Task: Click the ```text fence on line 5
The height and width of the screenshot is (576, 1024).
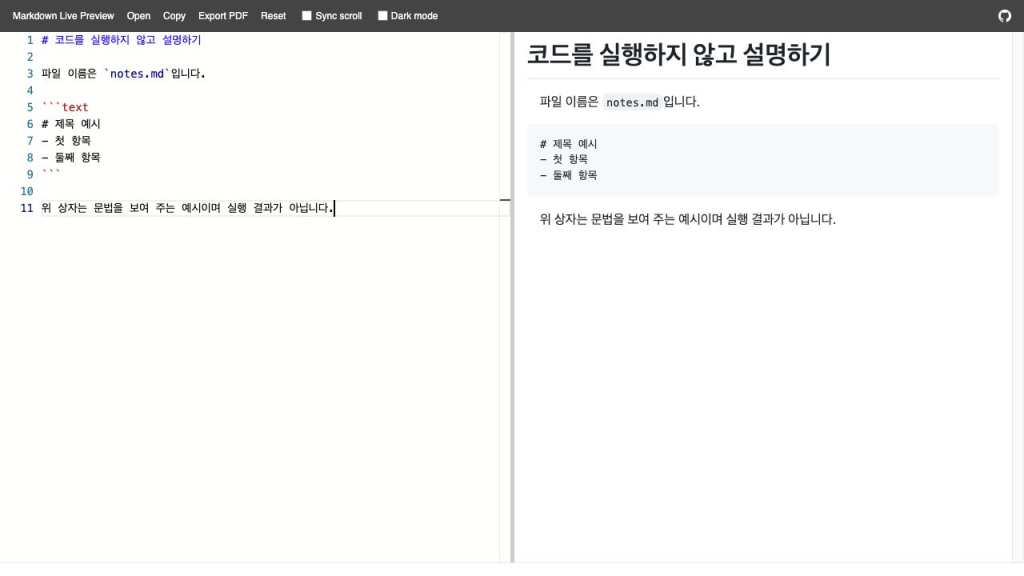Action: click(x=65, y=107)
